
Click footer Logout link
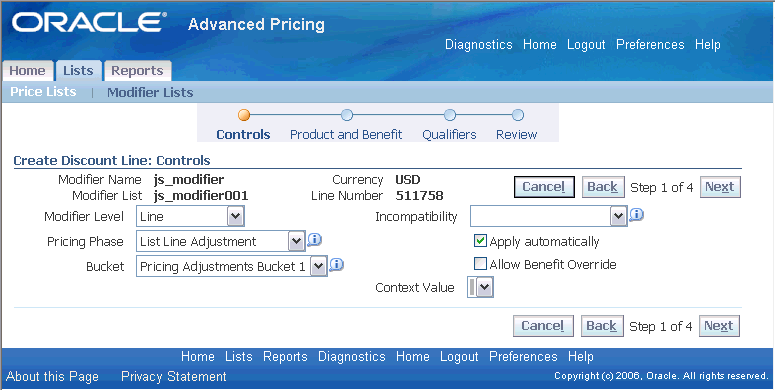pyautogui.click(x=459, y=356)
